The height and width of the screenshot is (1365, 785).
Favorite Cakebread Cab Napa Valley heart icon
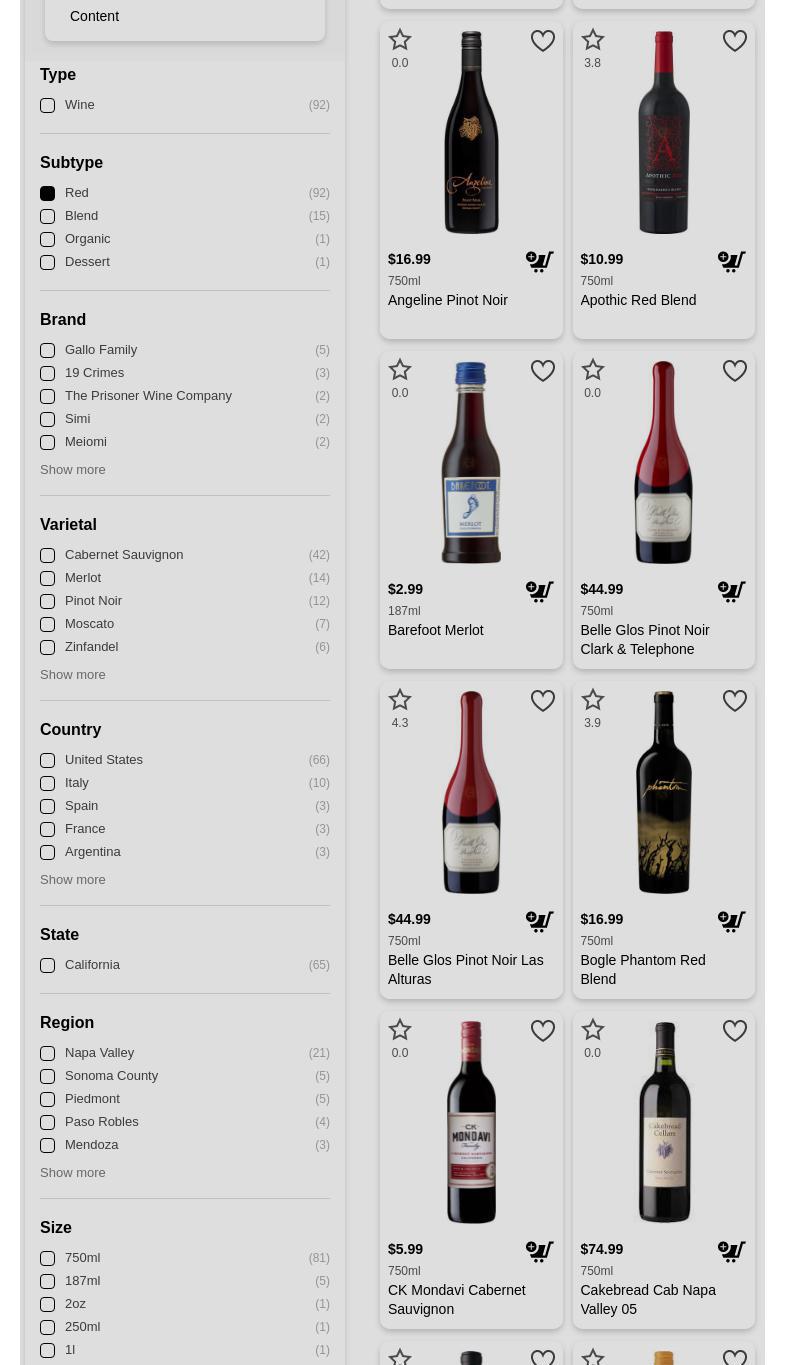(x=735, y=1031)
